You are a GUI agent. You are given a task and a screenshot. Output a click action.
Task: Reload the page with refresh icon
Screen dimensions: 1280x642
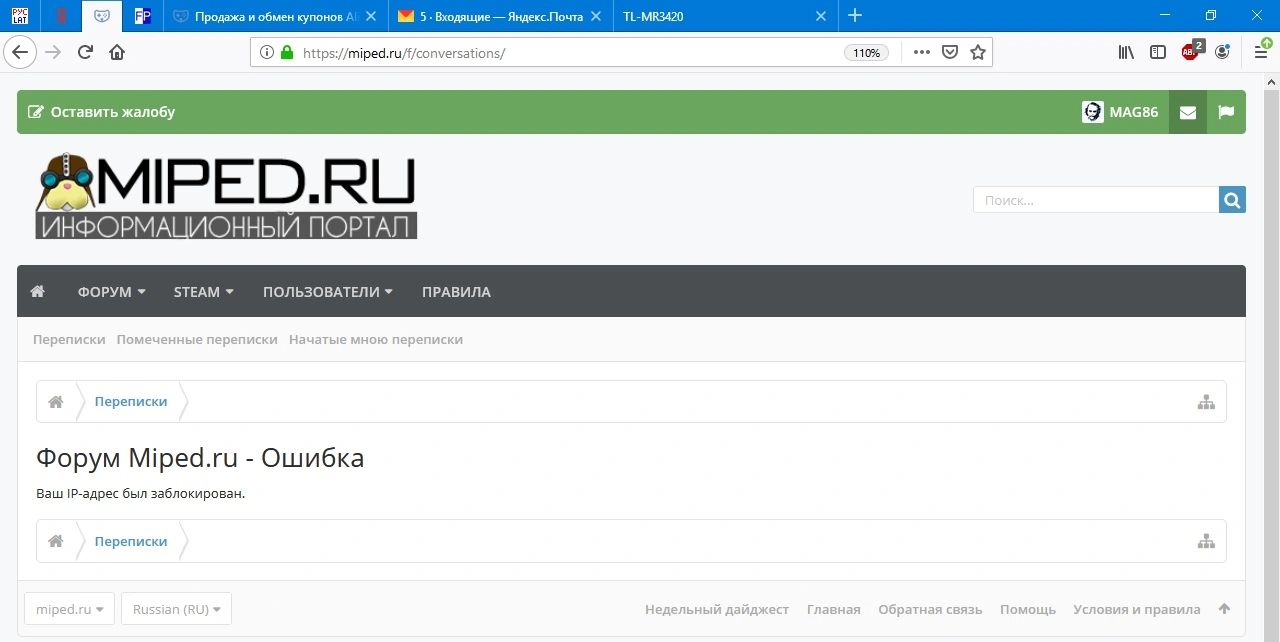coord(85,53)
